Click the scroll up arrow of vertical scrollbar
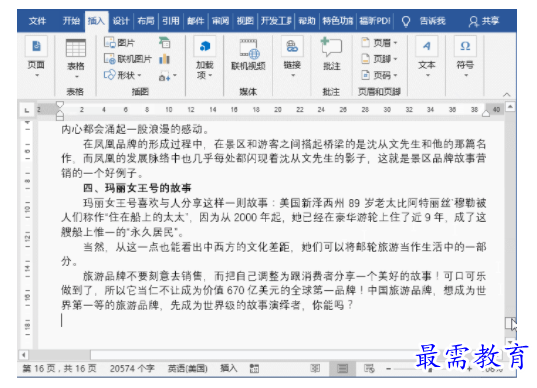 click(x=510, y=107)
